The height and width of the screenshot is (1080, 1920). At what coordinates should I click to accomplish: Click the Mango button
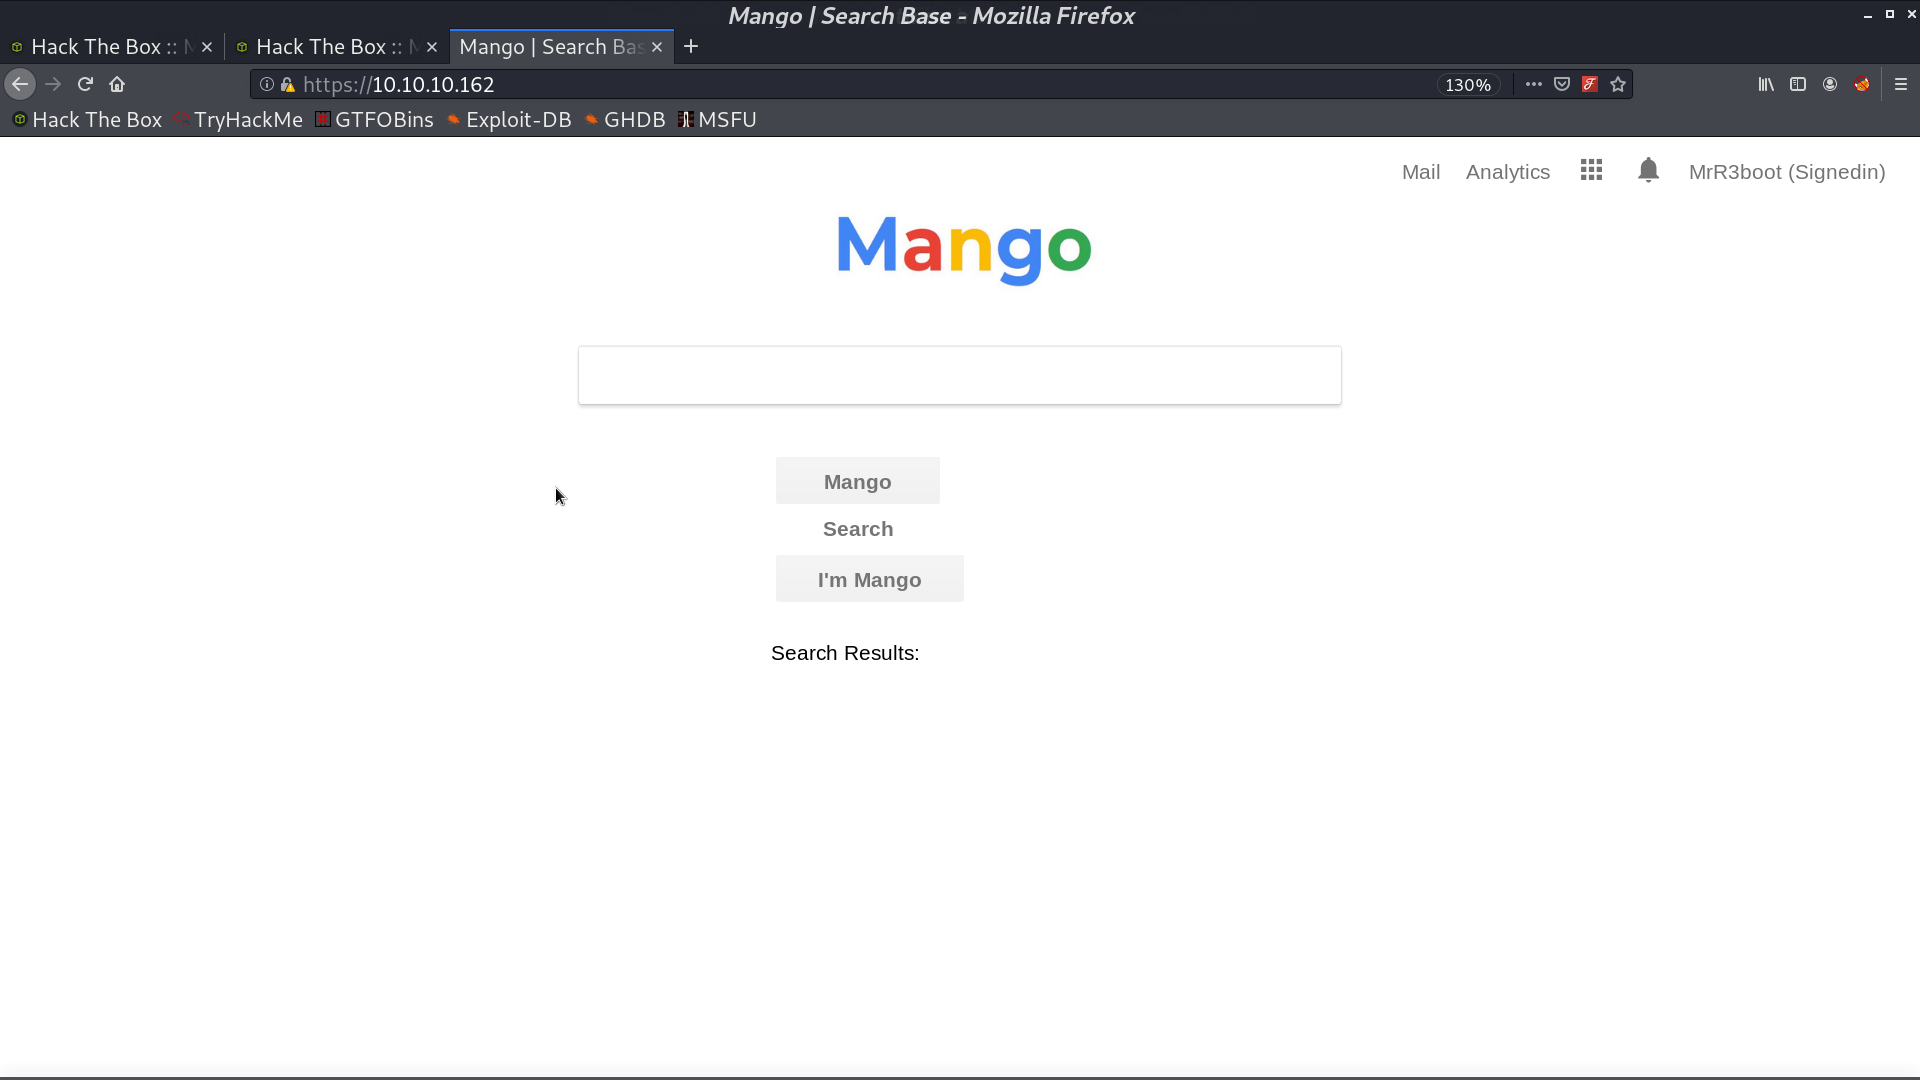[858, 481]
